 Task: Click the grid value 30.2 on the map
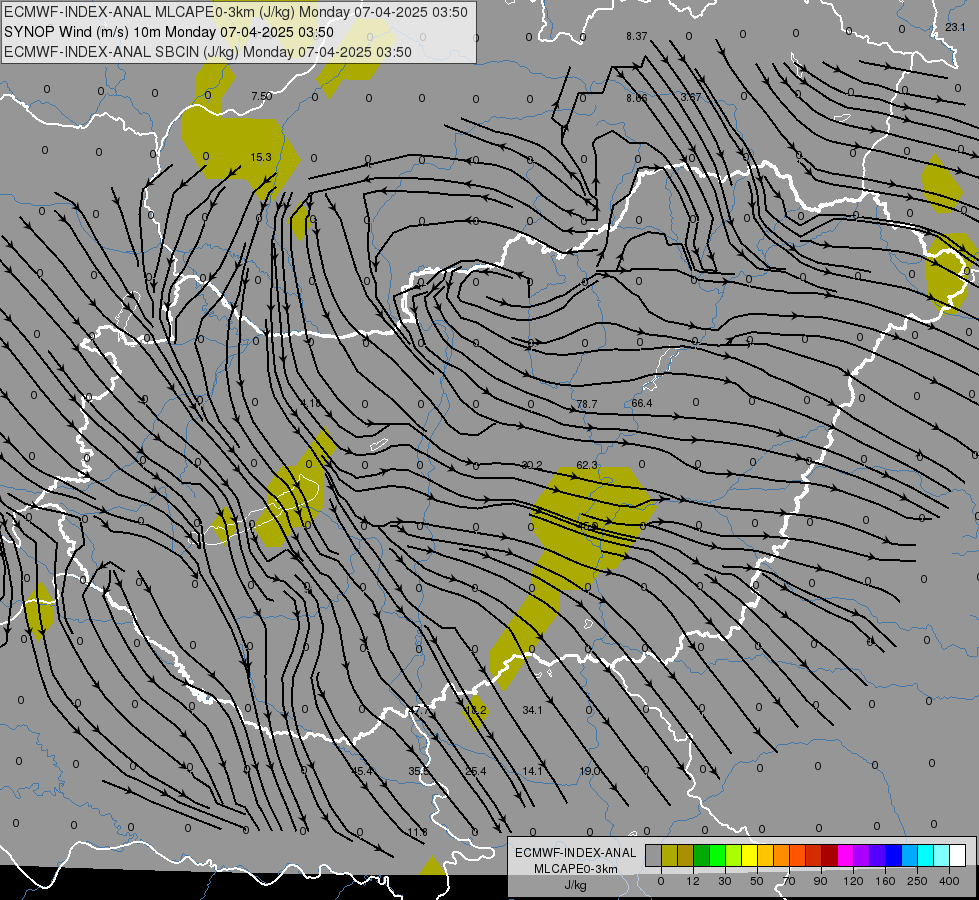(532, 465)
